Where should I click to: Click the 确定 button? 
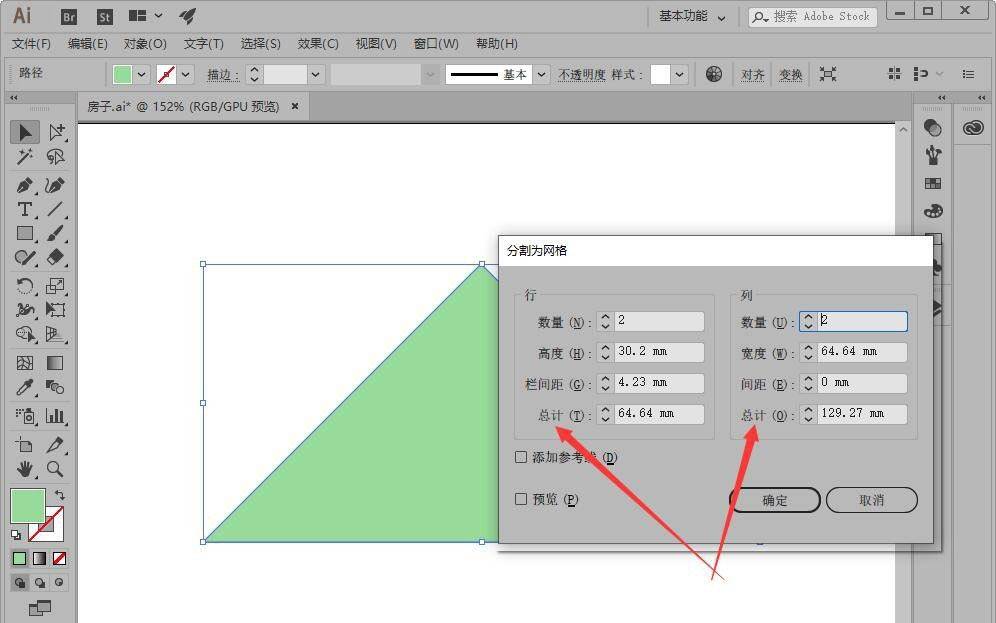click(775, 500)
